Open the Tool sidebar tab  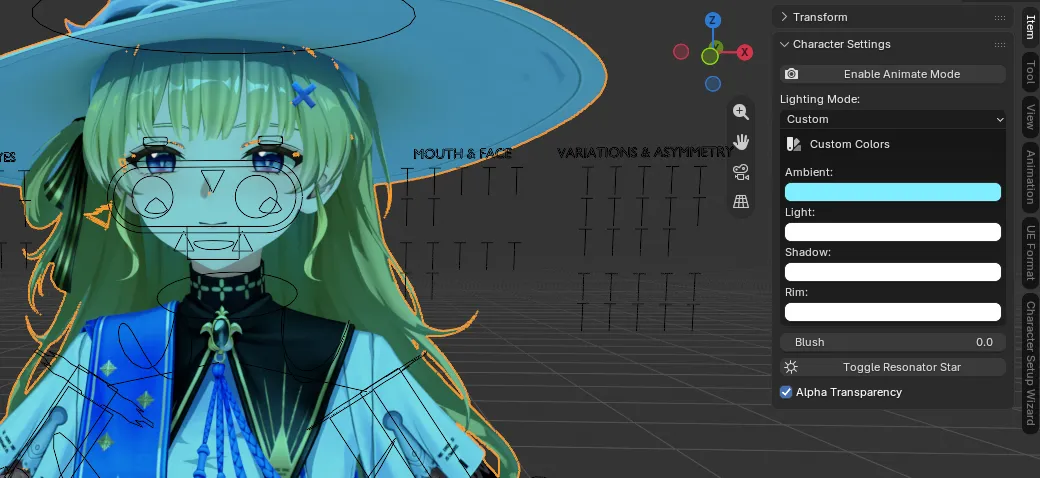[1030, 70]
